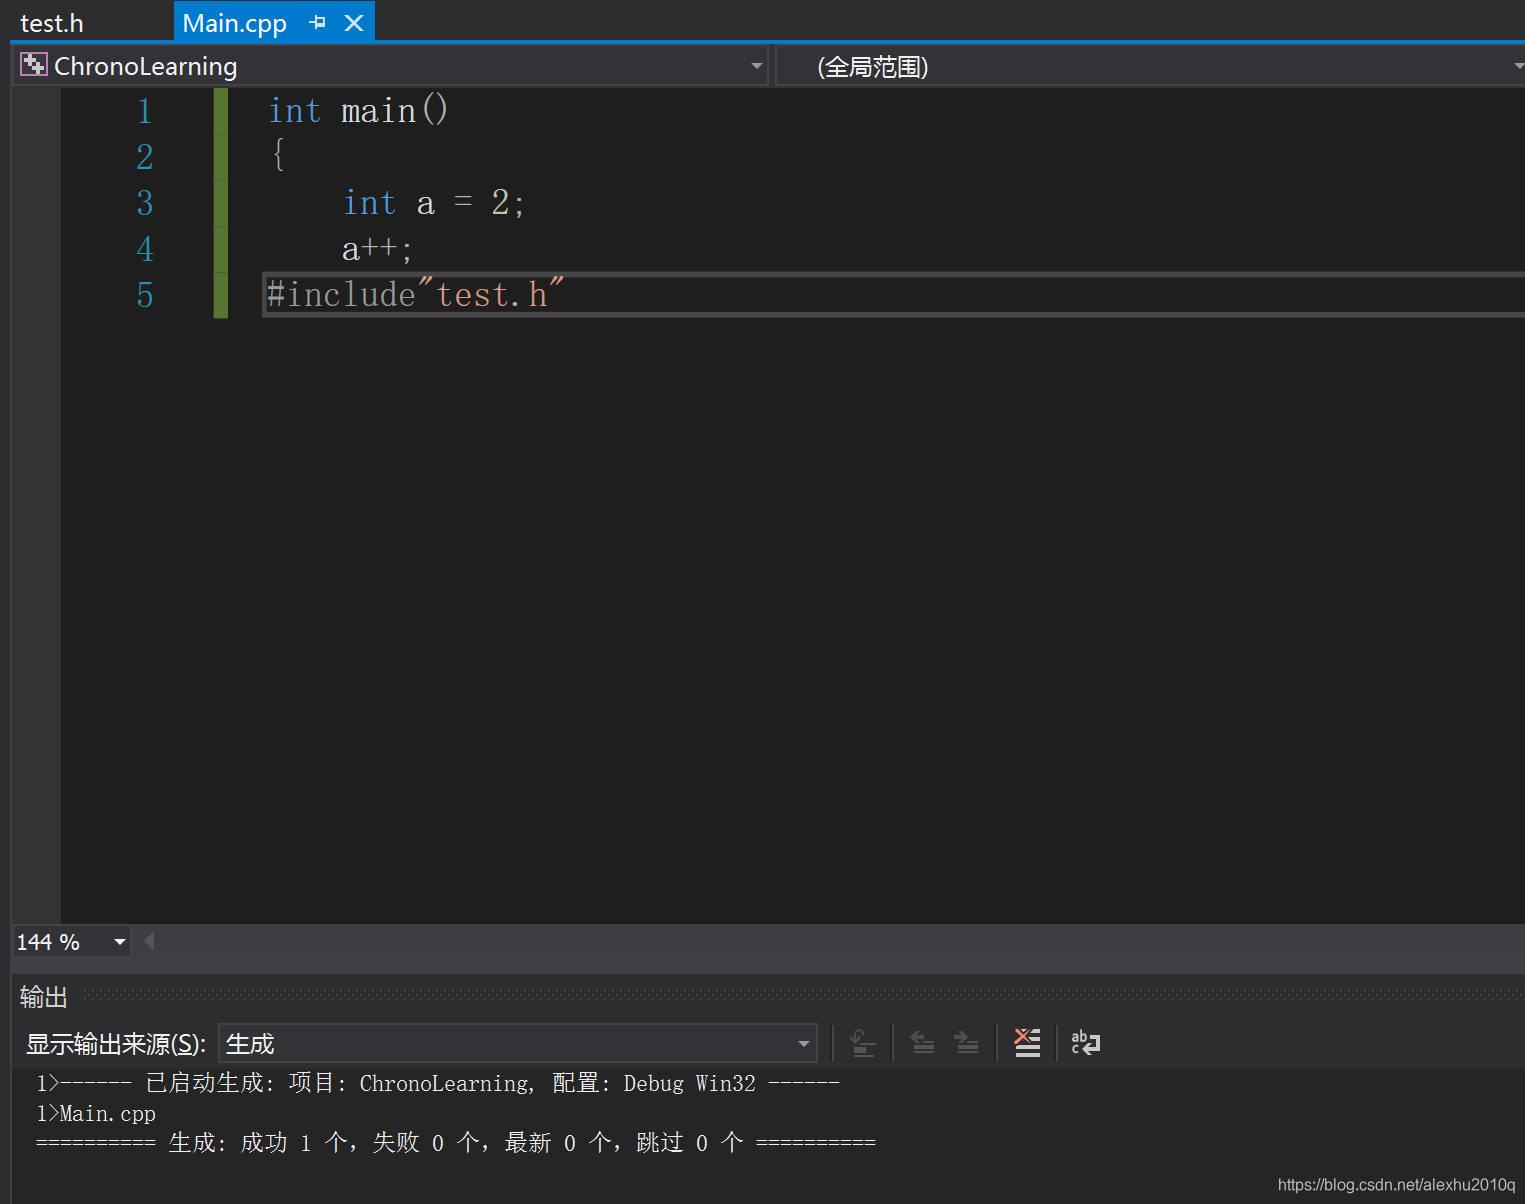Open the 生成 output source dropdown

click(518, 1043)
